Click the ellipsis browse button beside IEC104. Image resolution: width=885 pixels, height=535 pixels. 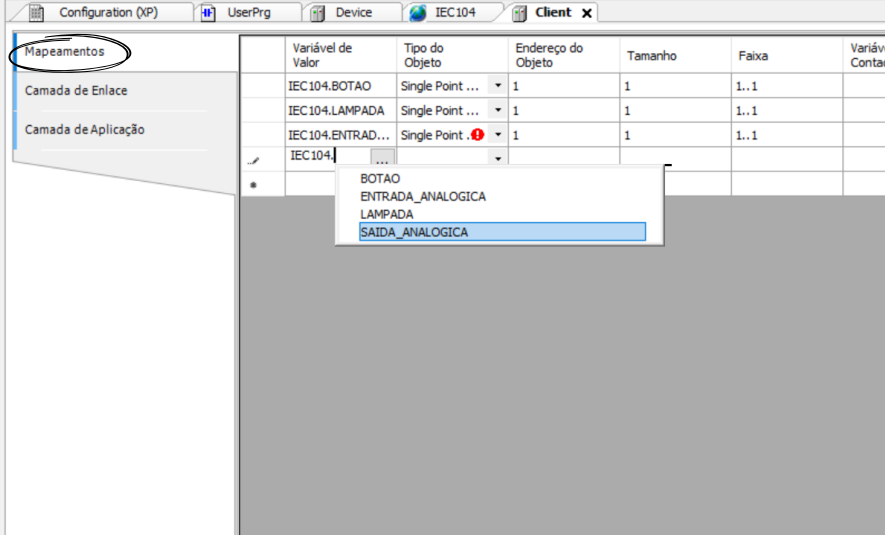[383, 159]
